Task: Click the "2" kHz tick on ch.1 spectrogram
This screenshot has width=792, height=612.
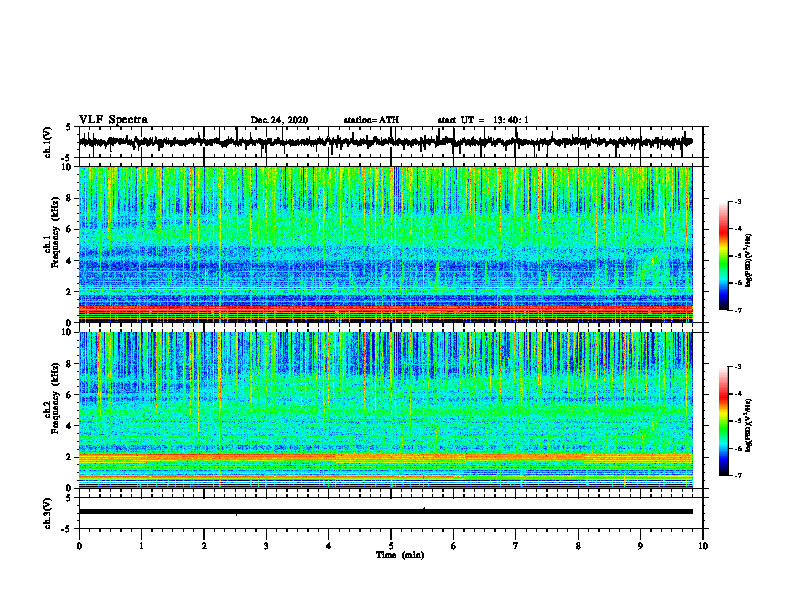Action: [70, 291]
